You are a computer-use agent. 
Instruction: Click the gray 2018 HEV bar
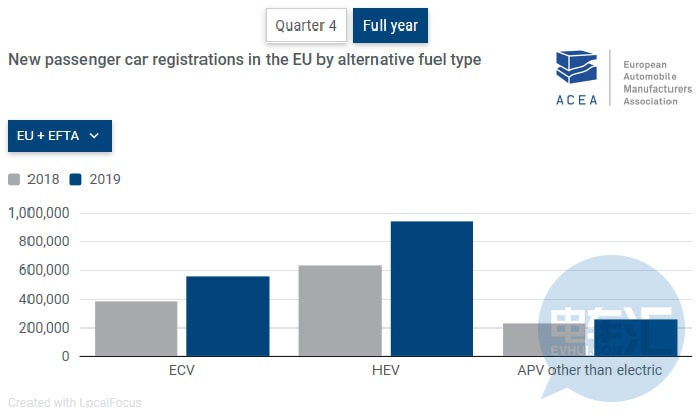(340, 310)
